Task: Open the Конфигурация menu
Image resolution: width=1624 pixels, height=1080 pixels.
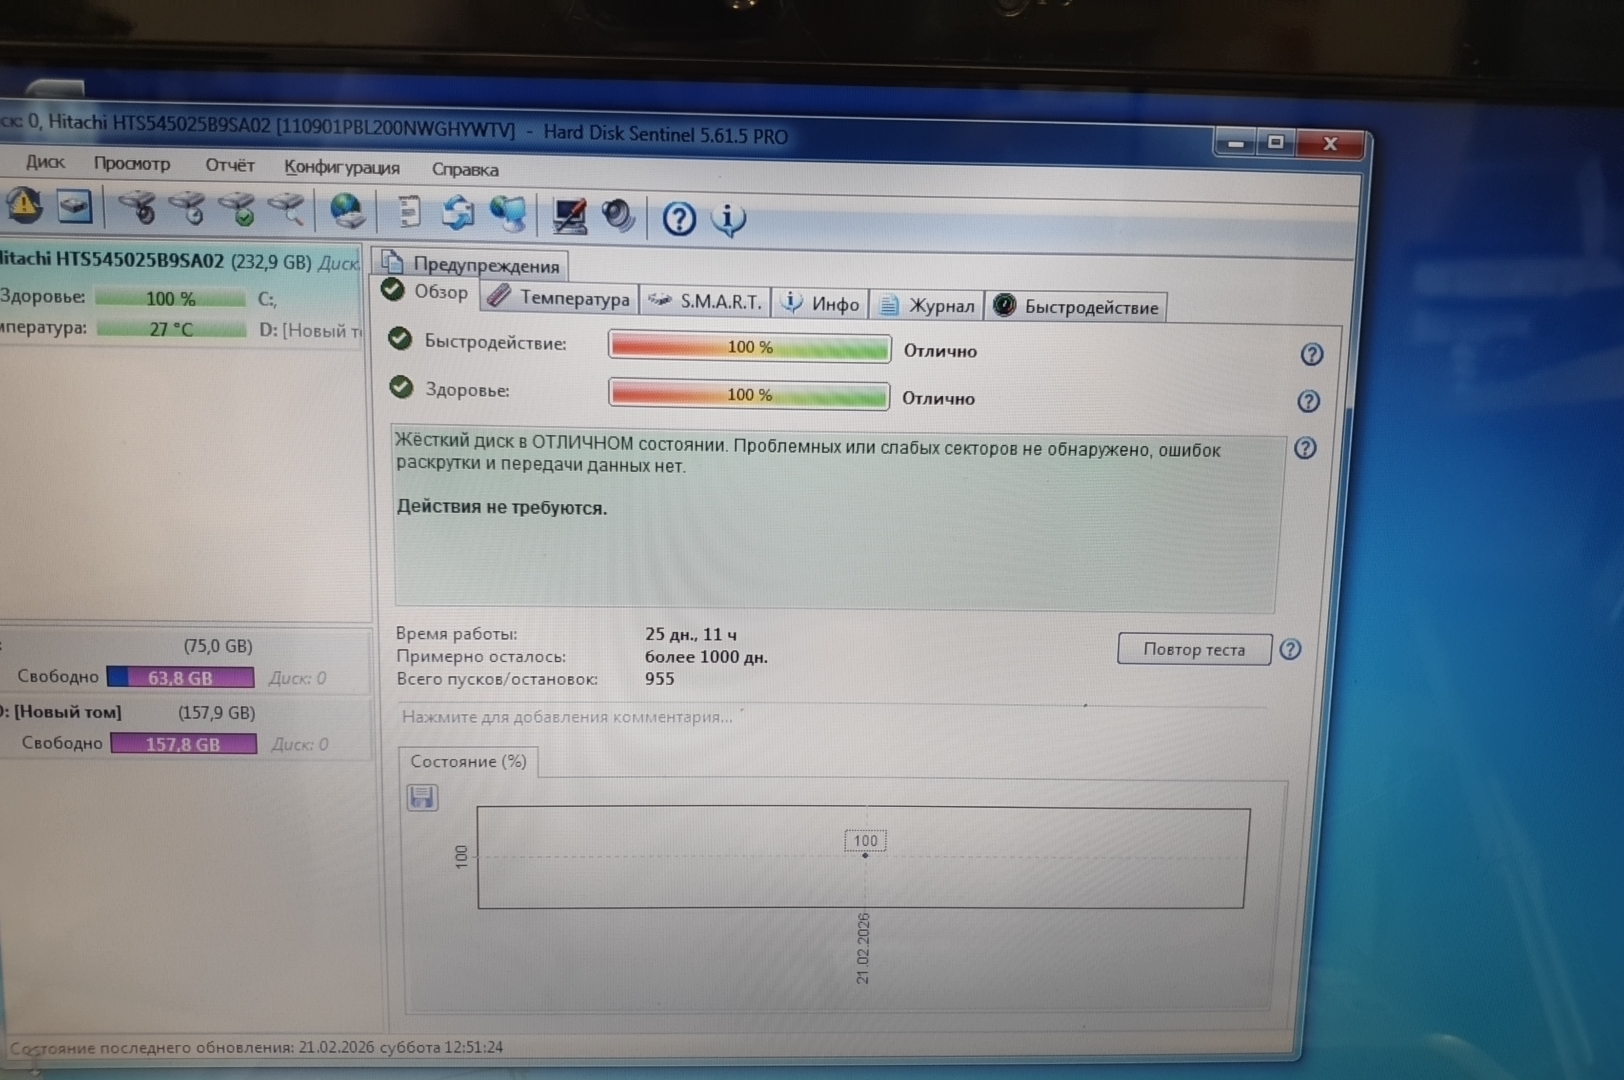Action: 341,167
